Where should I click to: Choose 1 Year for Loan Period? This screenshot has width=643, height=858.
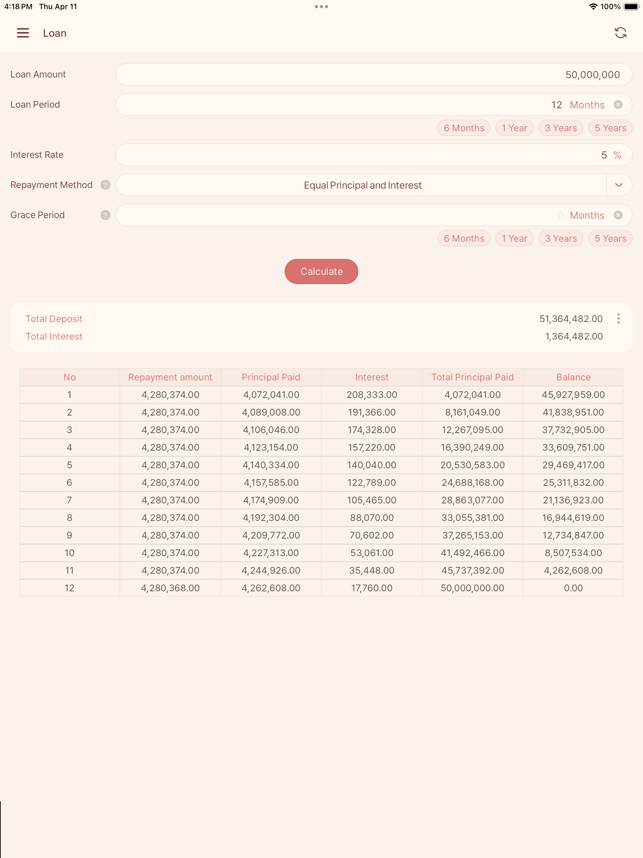[514, 128]
